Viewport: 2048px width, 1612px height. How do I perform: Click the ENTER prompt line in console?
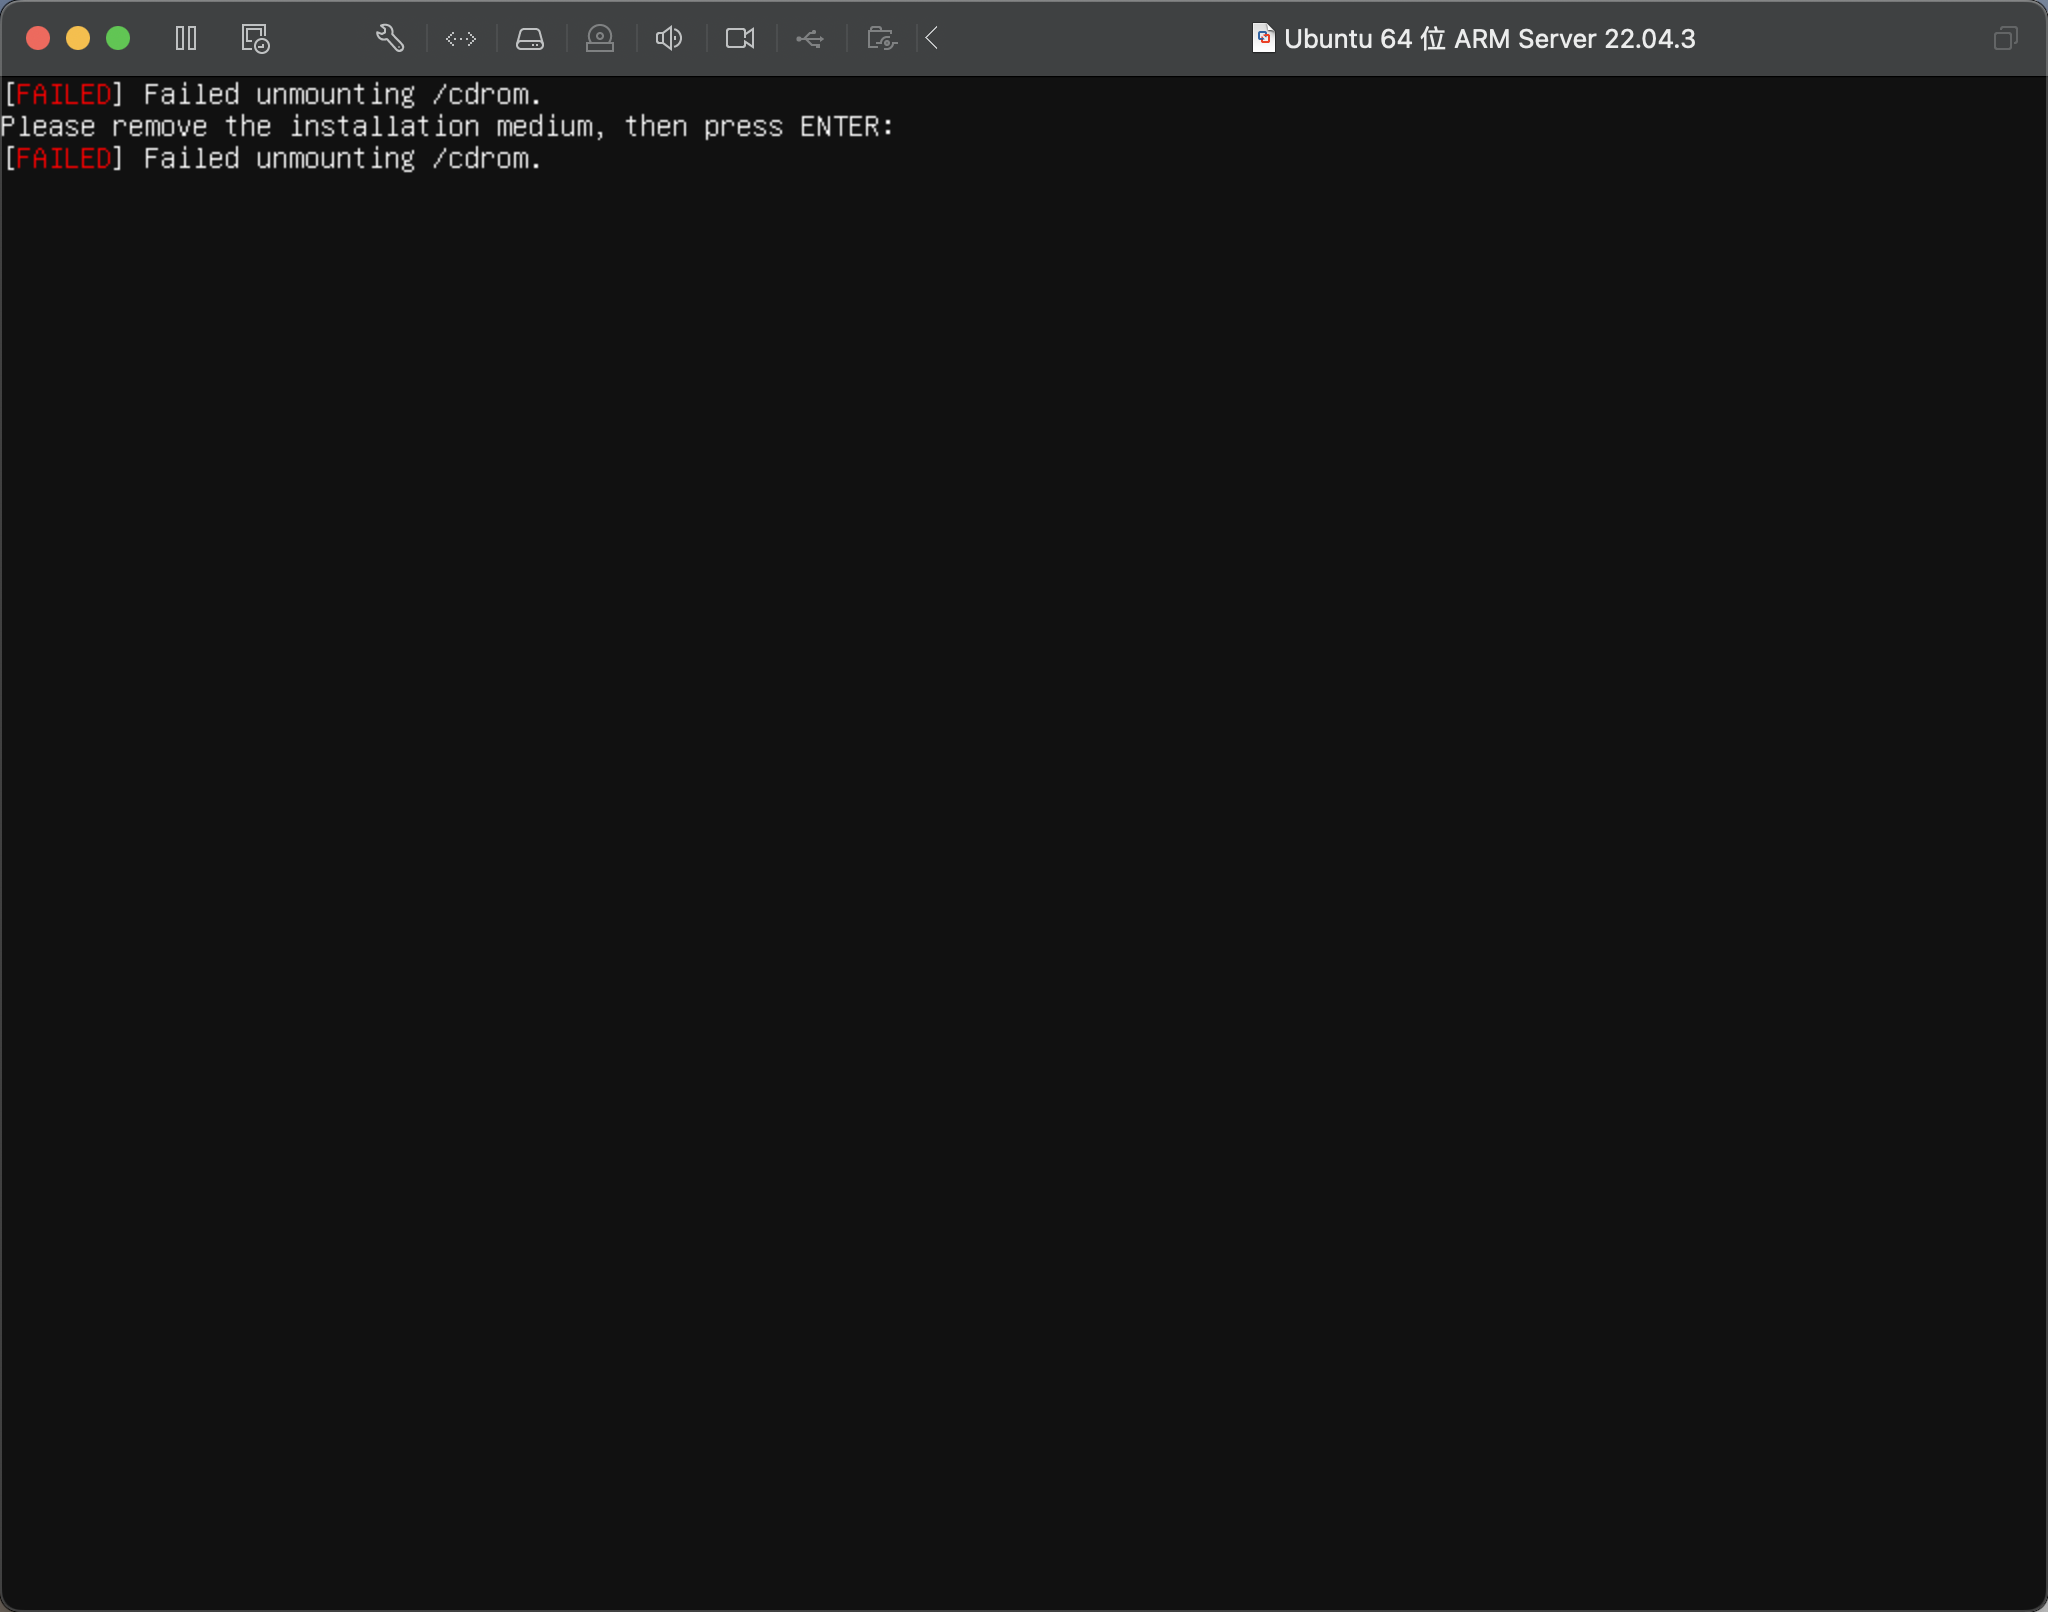tap(446, 127)
